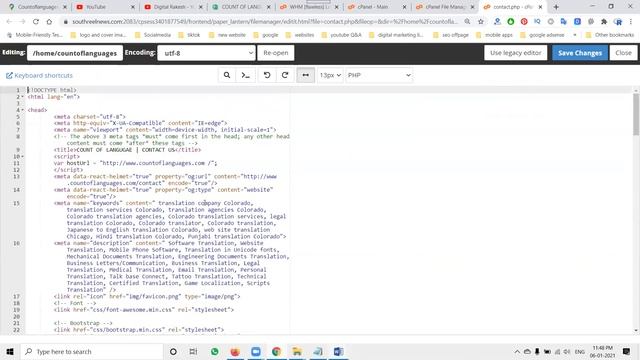This screenshot has width=640, height=360.
Task: Switch to the cPanel File Manager tab
Action: [x=444, y=7]
